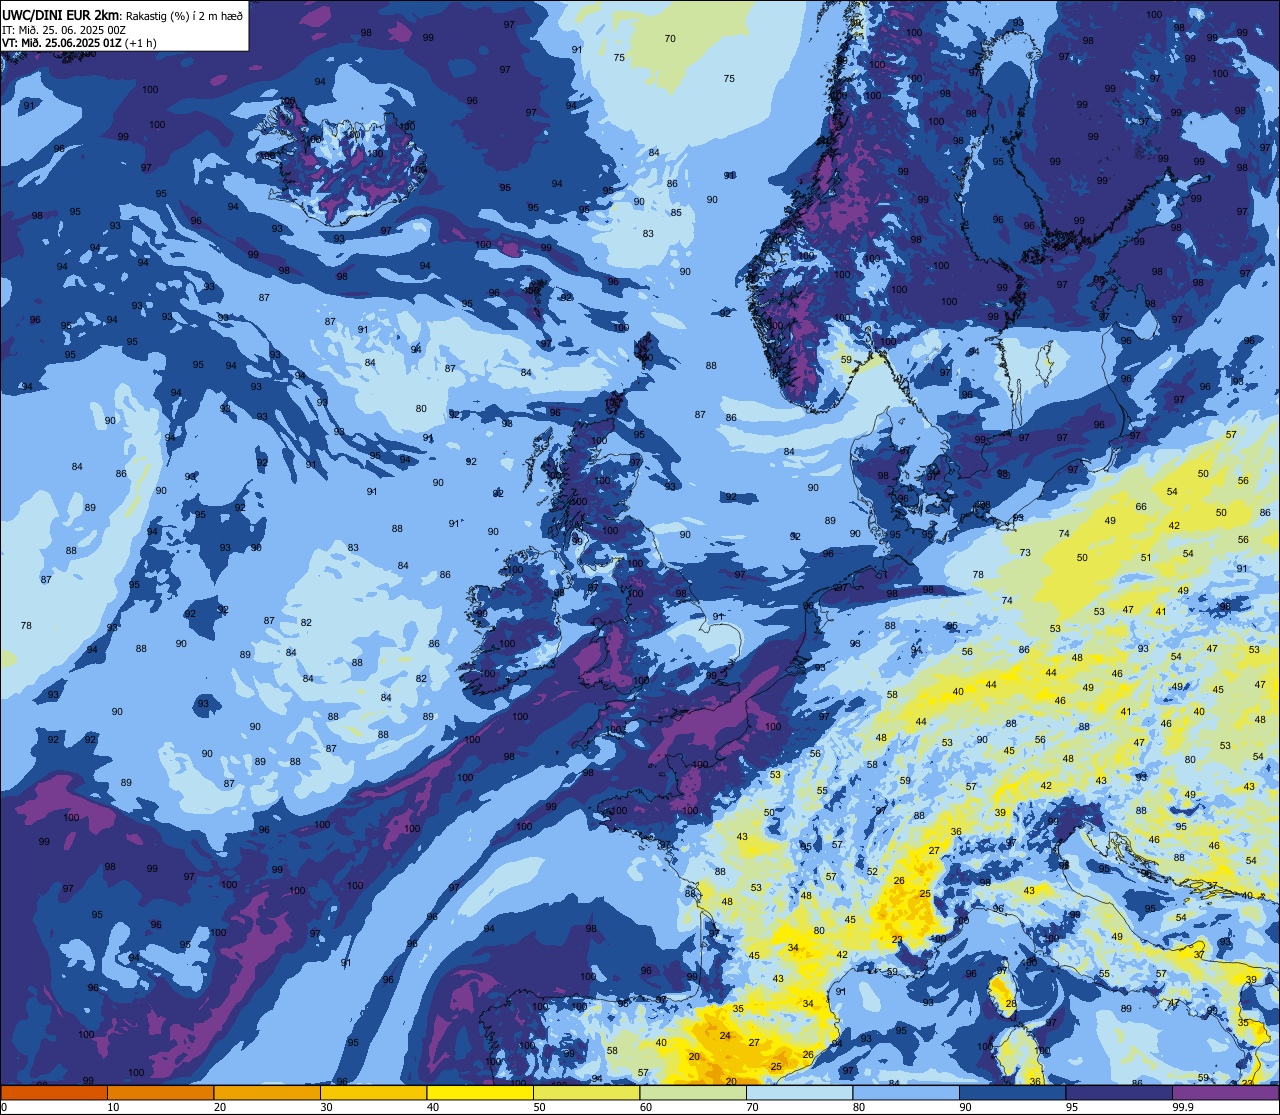Click the 95–99.9 % indigo legend swatch

point(1119,1092)
